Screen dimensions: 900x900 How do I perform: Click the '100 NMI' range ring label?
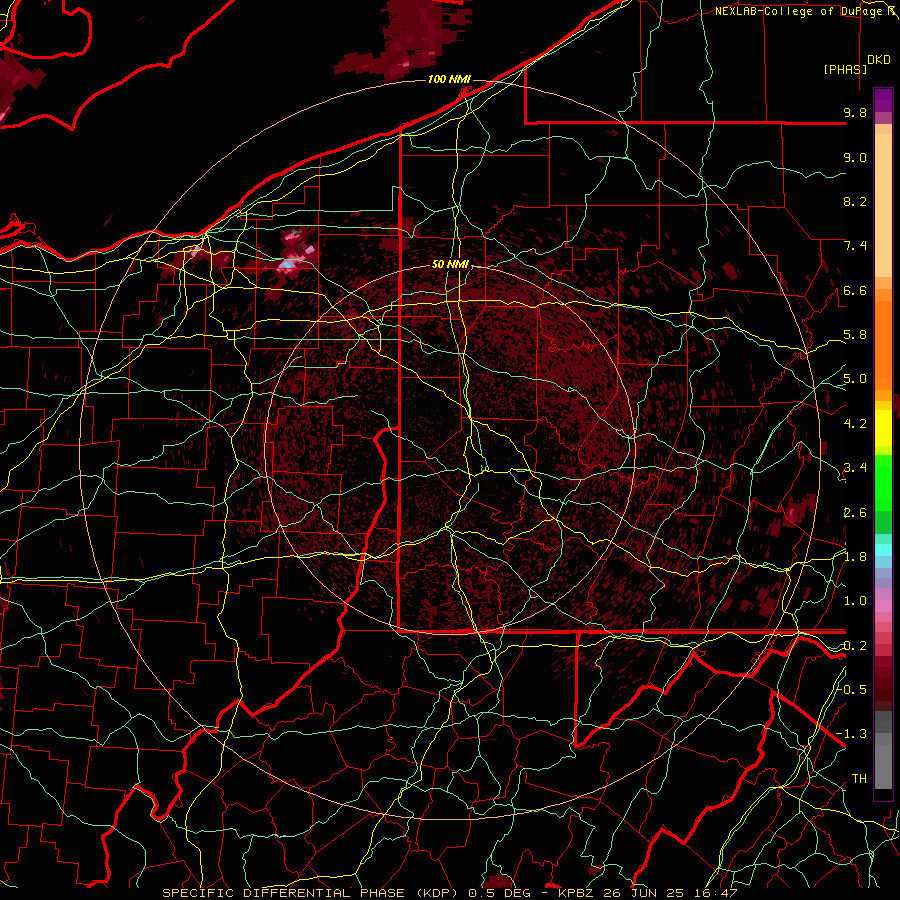(449, 79)
